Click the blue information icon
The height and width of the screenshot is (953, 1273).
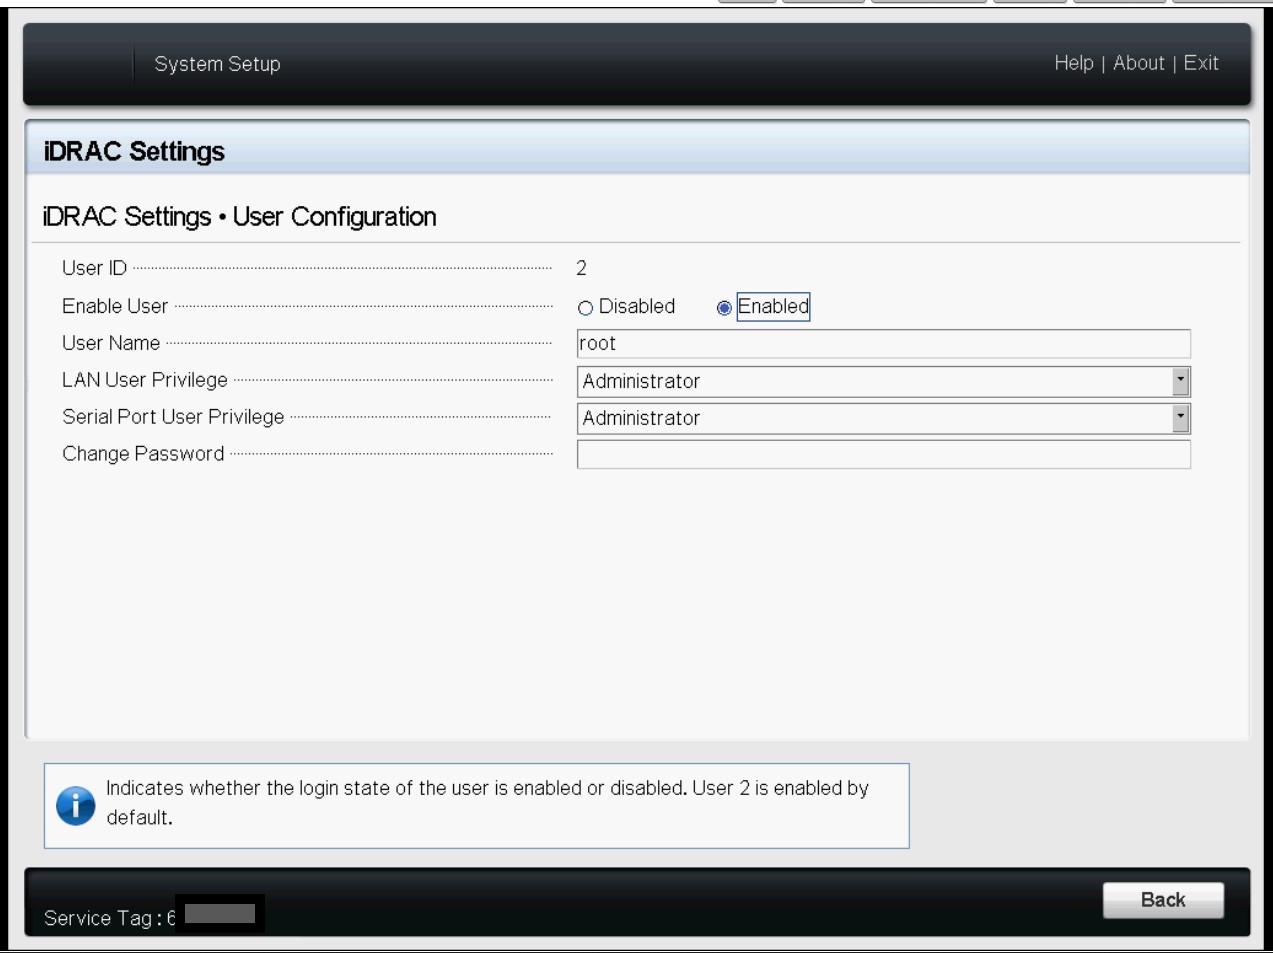[76, 805]
